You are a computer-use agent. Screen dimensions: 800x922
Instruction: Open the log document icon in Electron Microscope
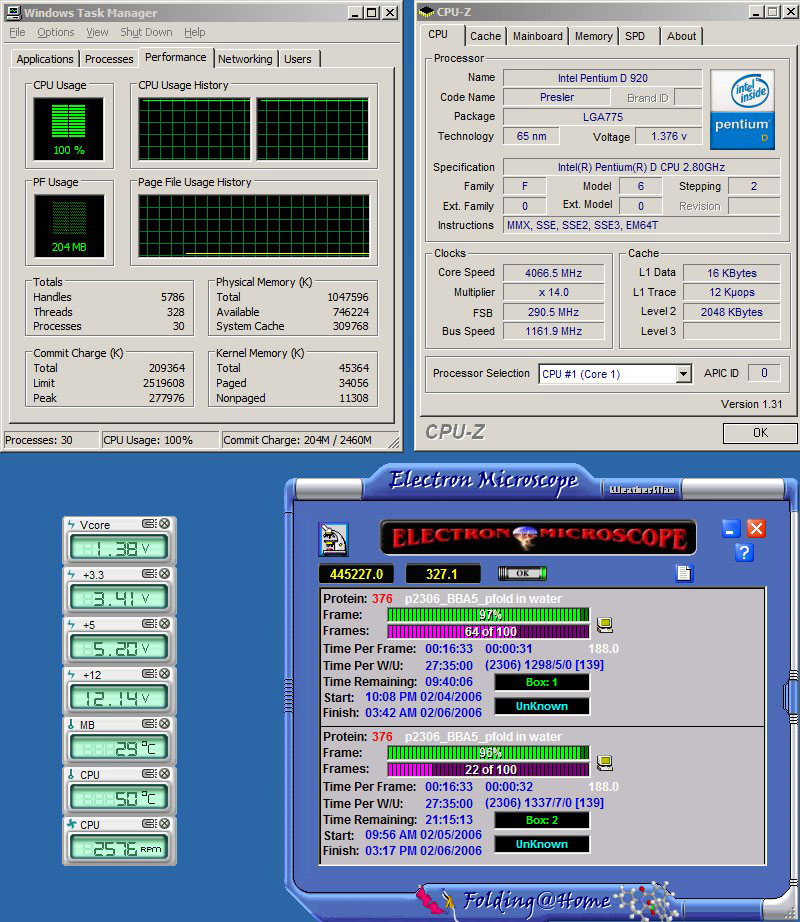(x=684, y=573)
